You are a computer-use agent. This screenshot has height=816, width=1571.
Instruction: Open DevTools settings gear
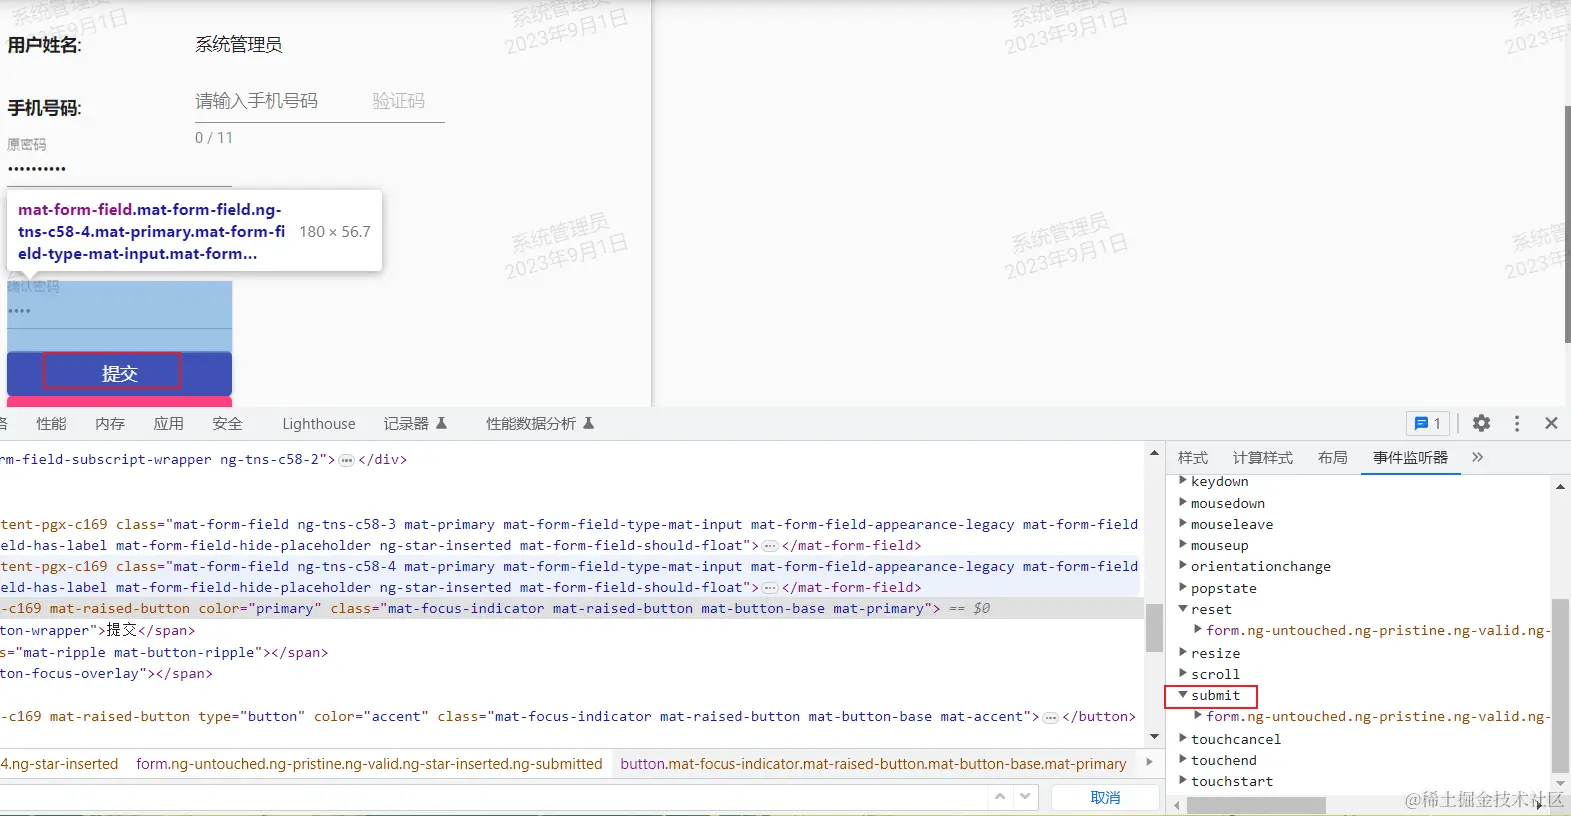tap(1481, 423)
